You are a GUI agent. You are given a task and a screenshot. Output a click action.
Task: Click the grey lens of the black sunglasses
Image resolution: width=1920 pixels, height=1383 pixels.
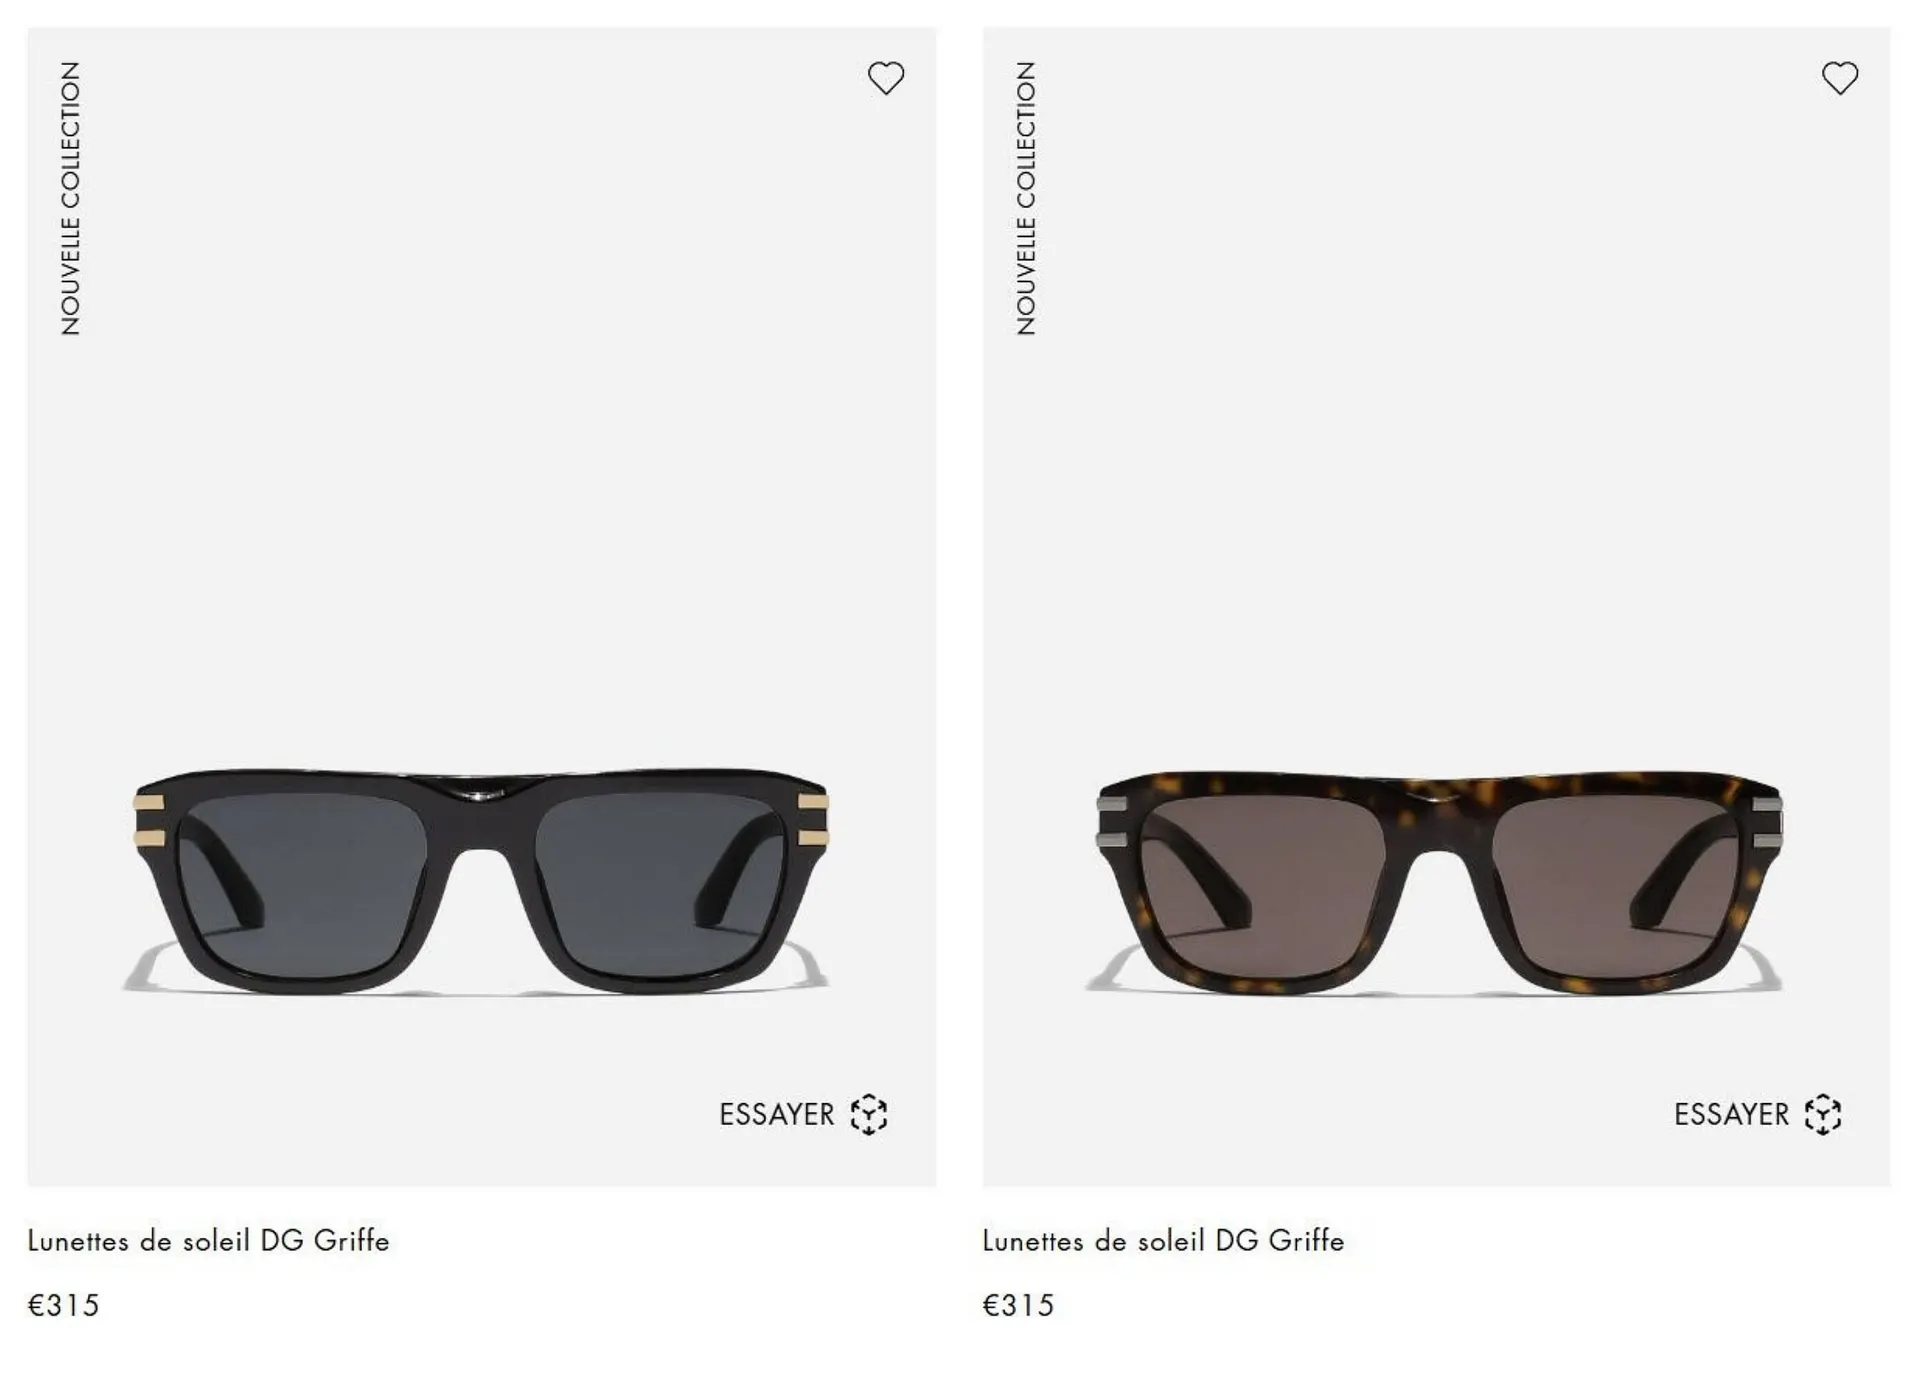(305, 880)
